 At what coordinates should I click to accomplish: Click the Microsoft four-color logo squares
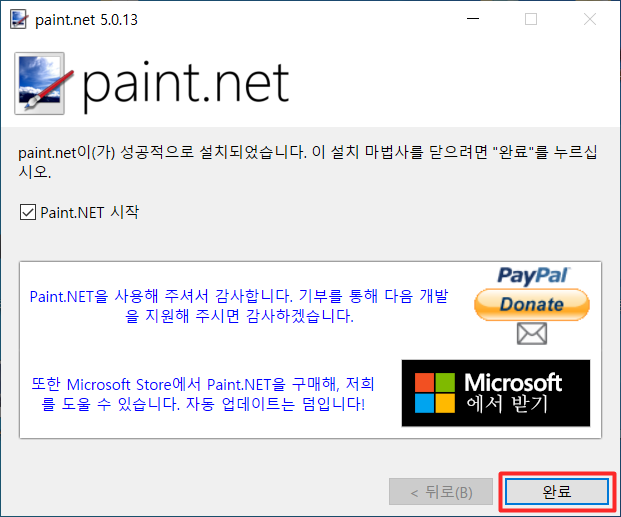pos(435,393)
